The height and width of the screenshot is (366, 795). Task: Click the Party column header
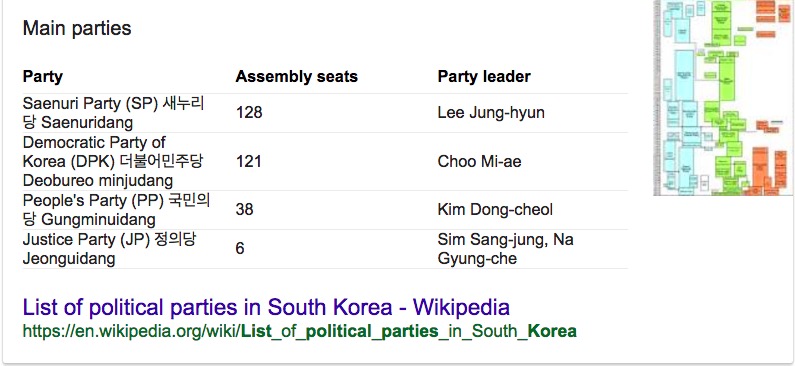43,77
